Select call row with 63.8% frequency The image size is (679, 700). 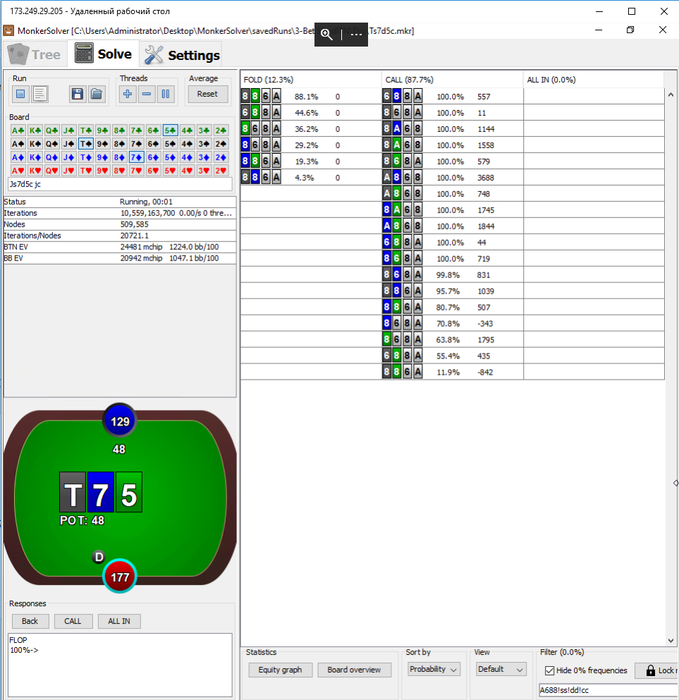point(452,340)
